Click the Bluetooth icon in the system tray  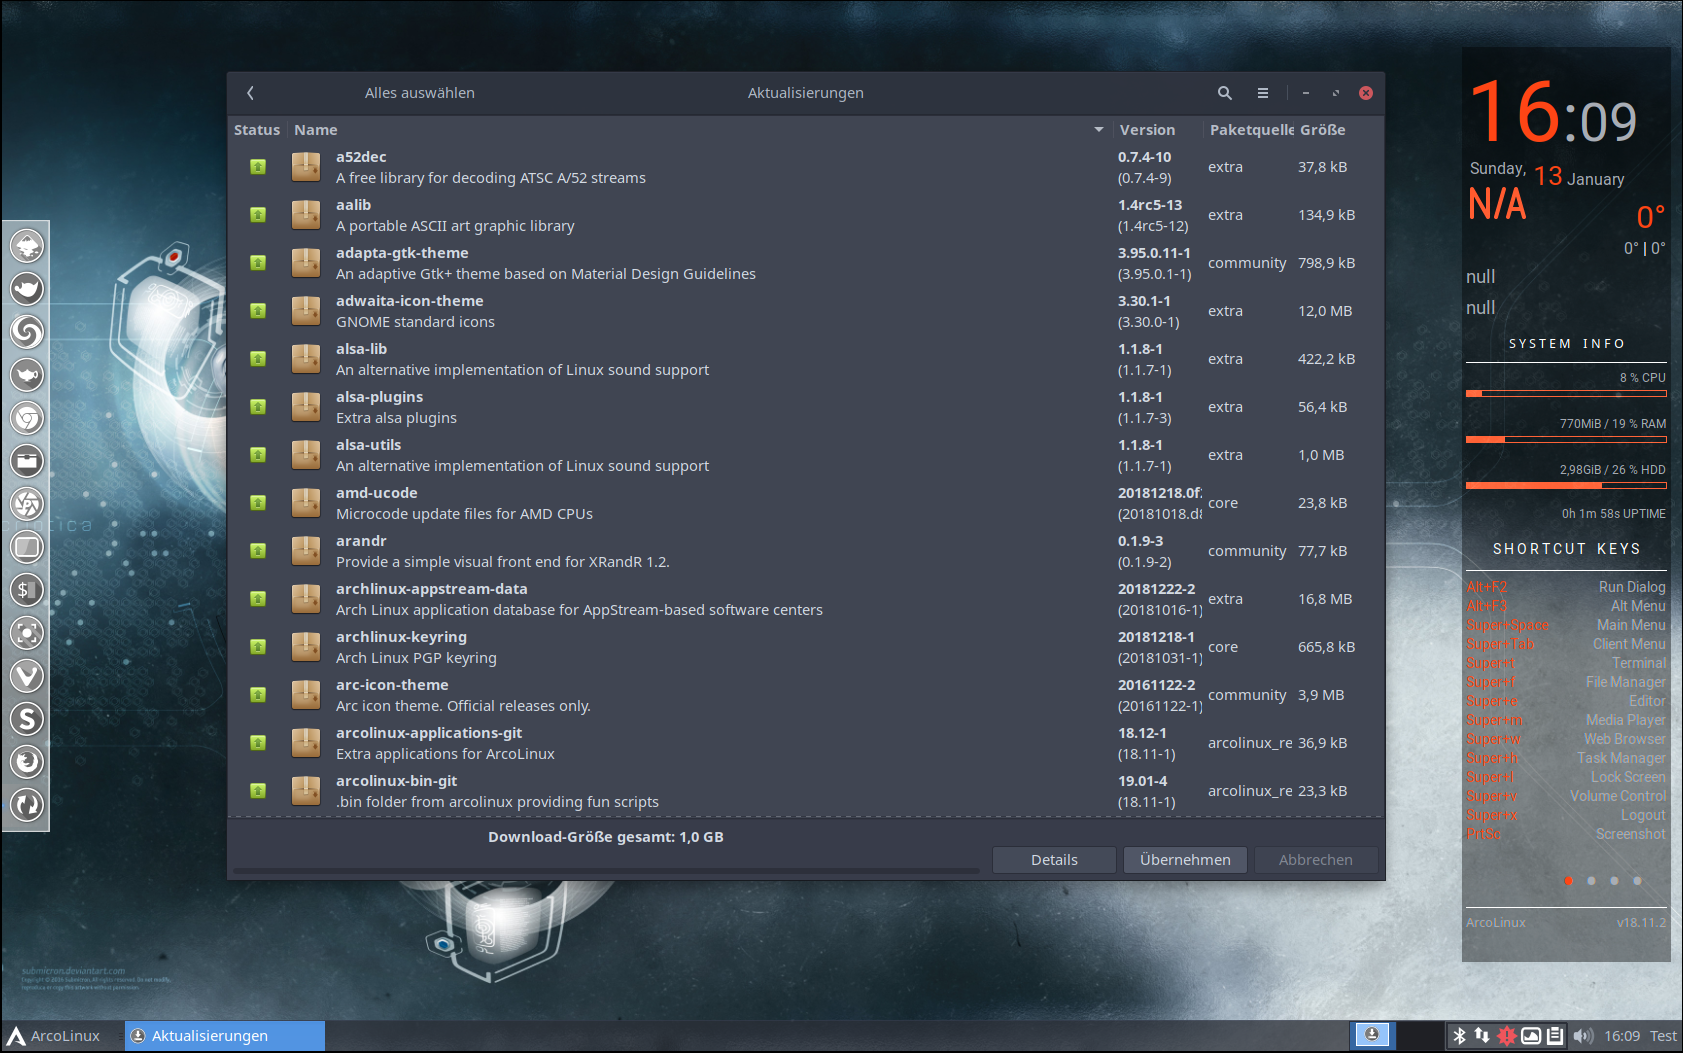1459,1036
